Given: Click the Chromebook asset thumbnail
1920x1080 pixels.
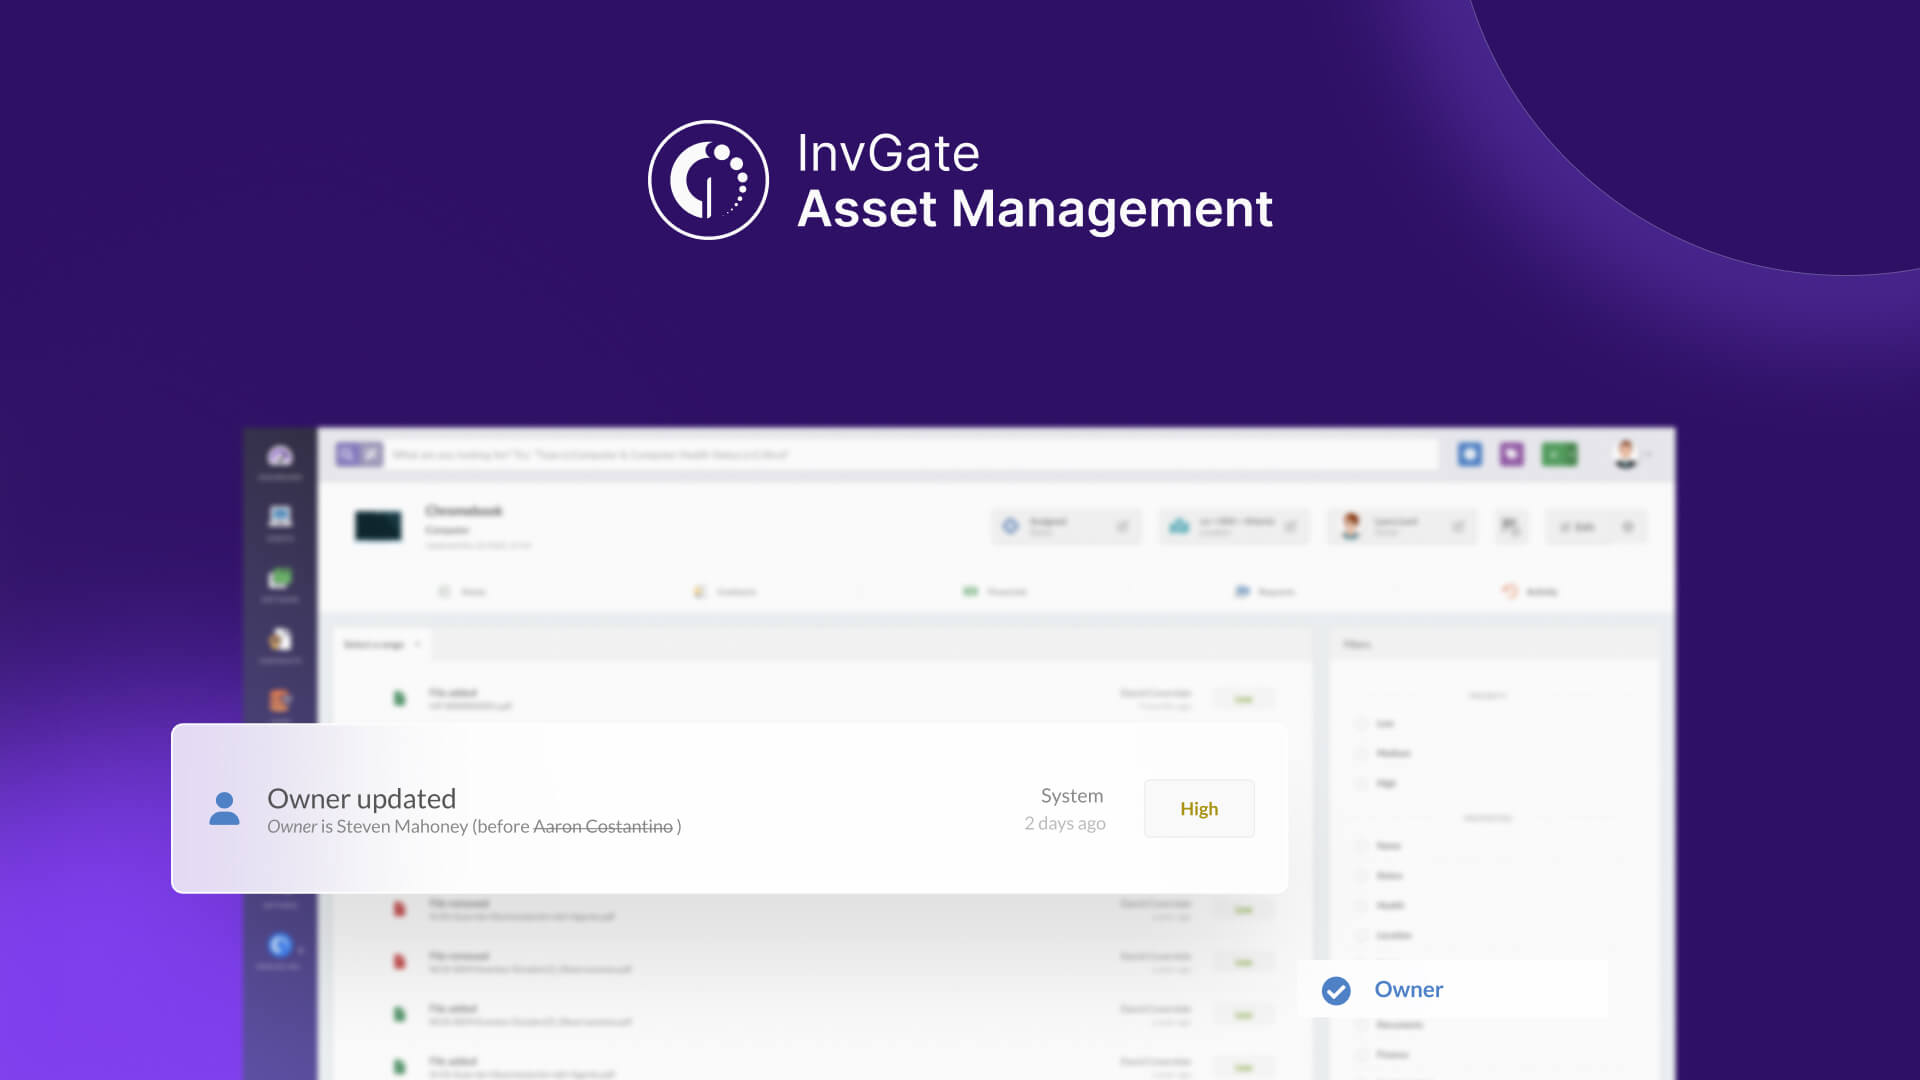Looking at the screenshot, I should 378,526.
